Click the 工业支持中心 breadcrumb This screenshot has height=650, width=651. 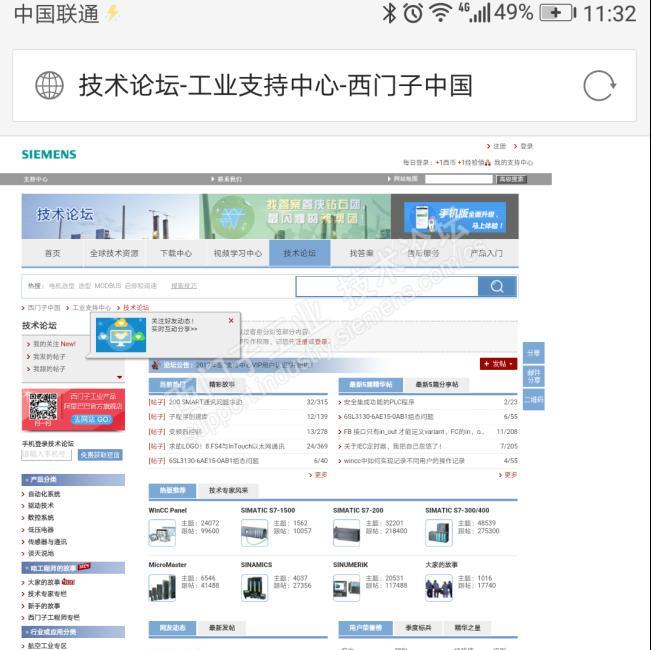92,308
